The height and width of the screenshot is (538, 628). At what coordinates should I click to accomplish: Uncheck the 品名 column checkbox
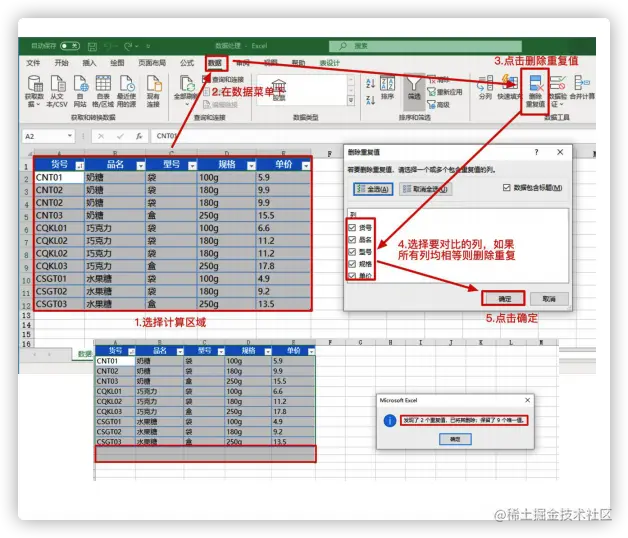point(352,240)
